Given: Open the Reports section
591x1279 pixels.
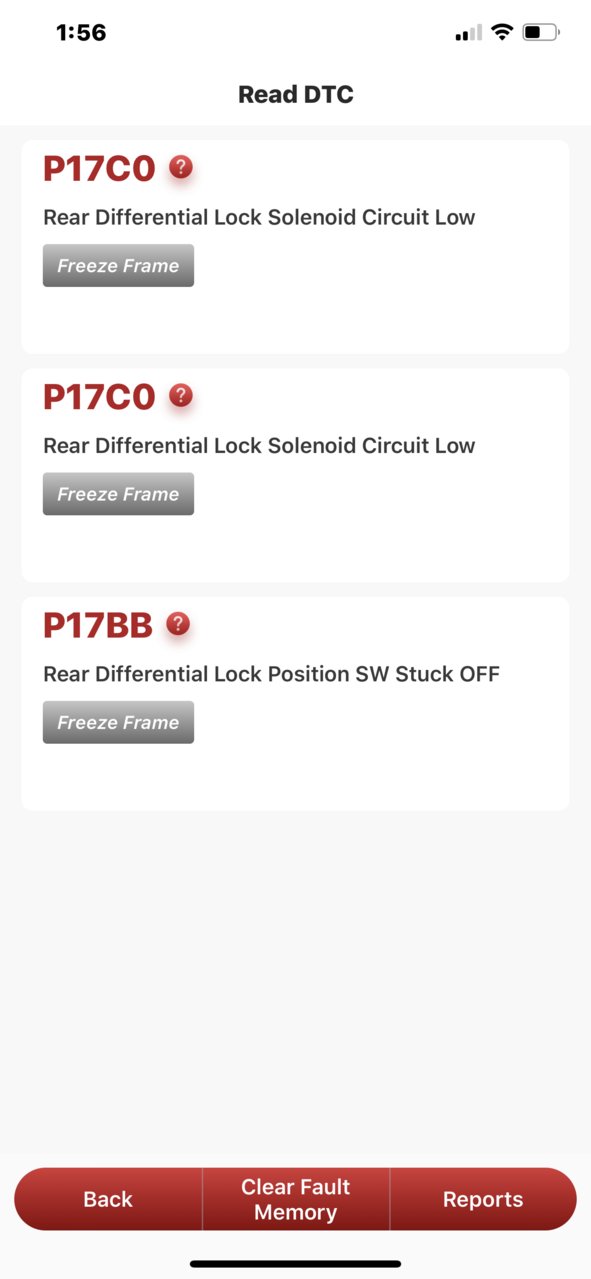Looking at the screenshot, I should pos(483,1199).
